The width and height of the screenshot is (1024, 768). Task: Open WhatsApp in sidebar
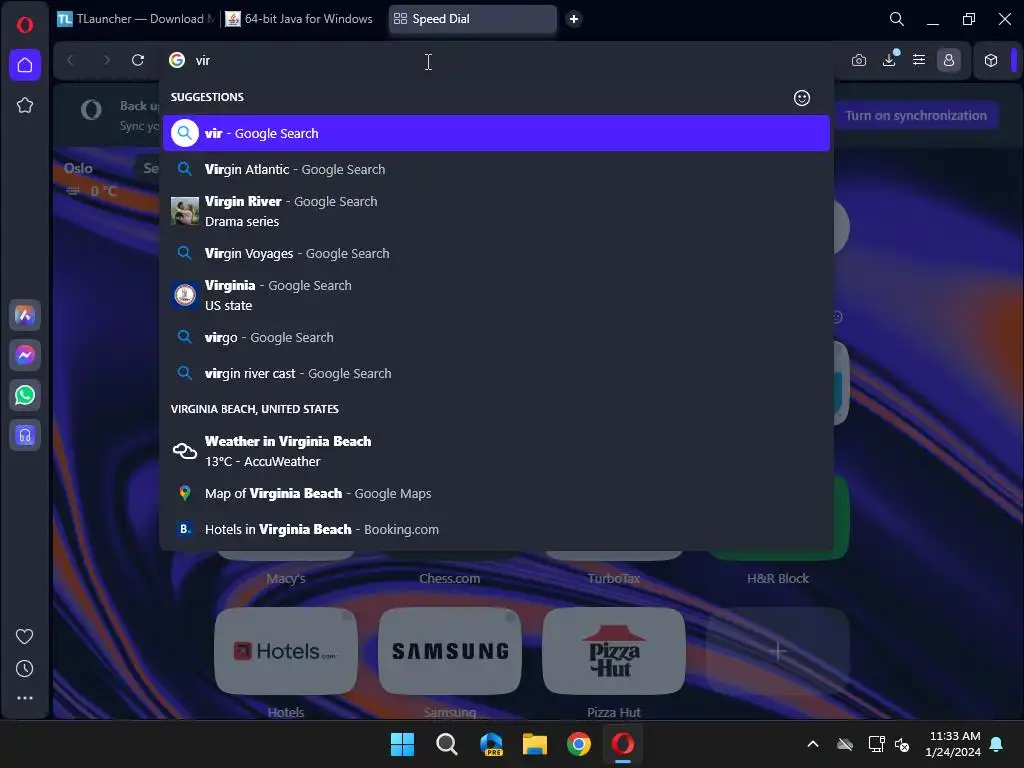click(x=25, y=395)
